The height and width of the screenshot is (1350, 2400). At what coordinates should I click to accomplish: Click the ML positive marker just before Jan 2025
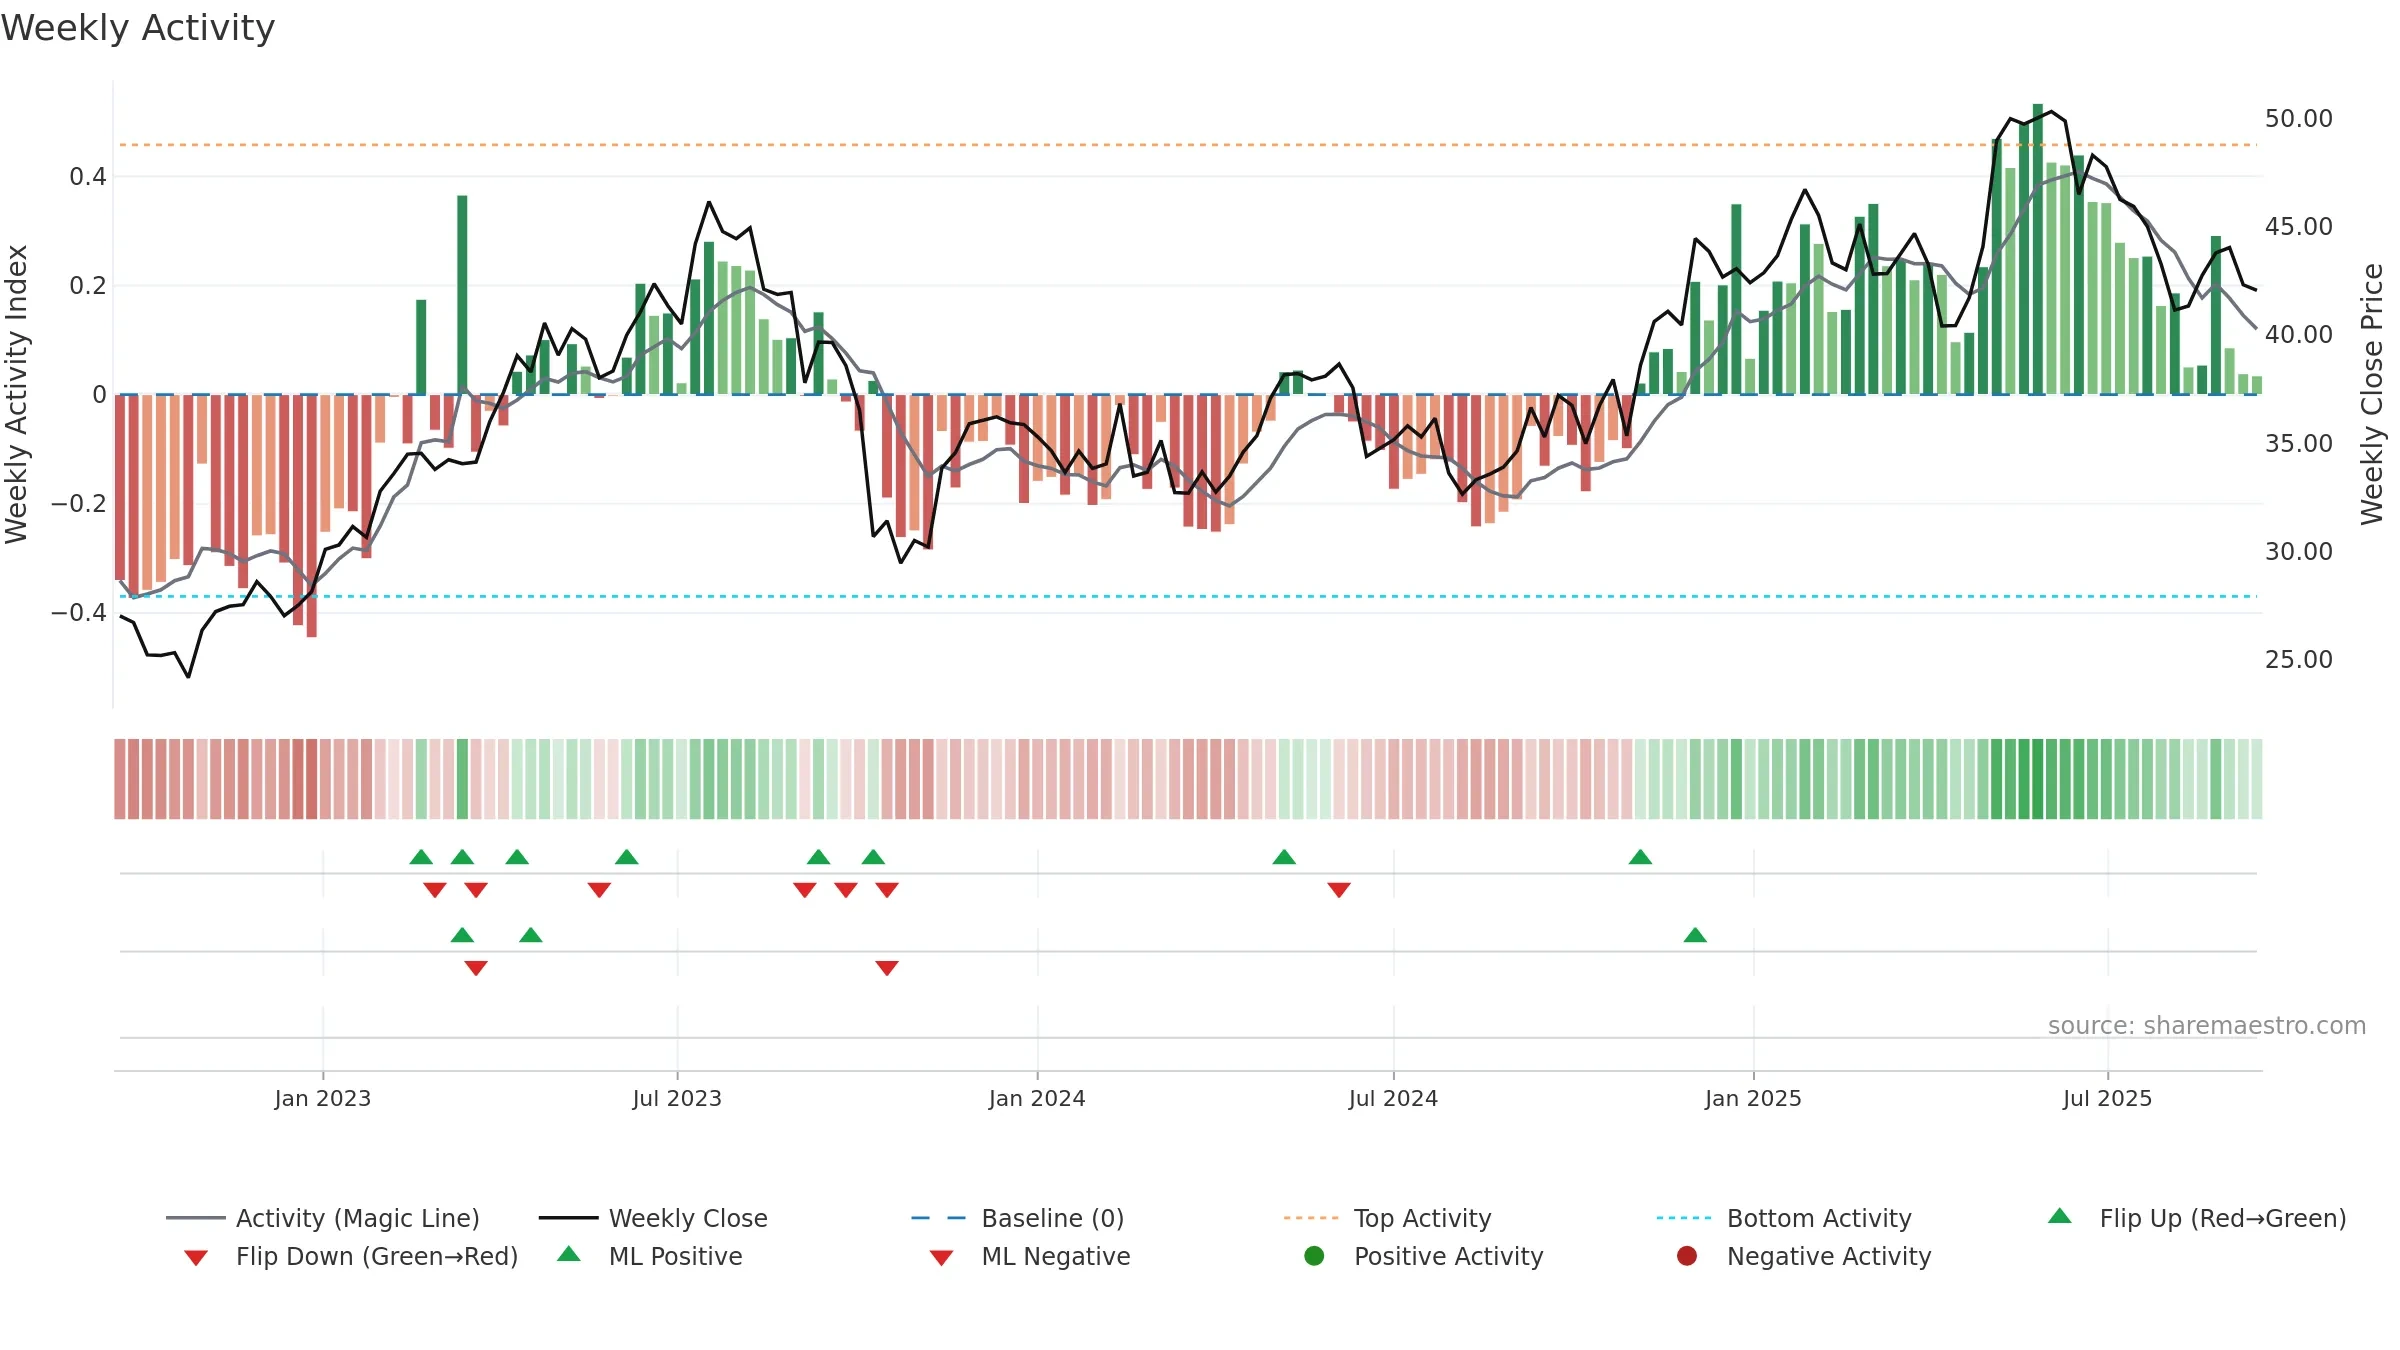[x=1695, y=935]
